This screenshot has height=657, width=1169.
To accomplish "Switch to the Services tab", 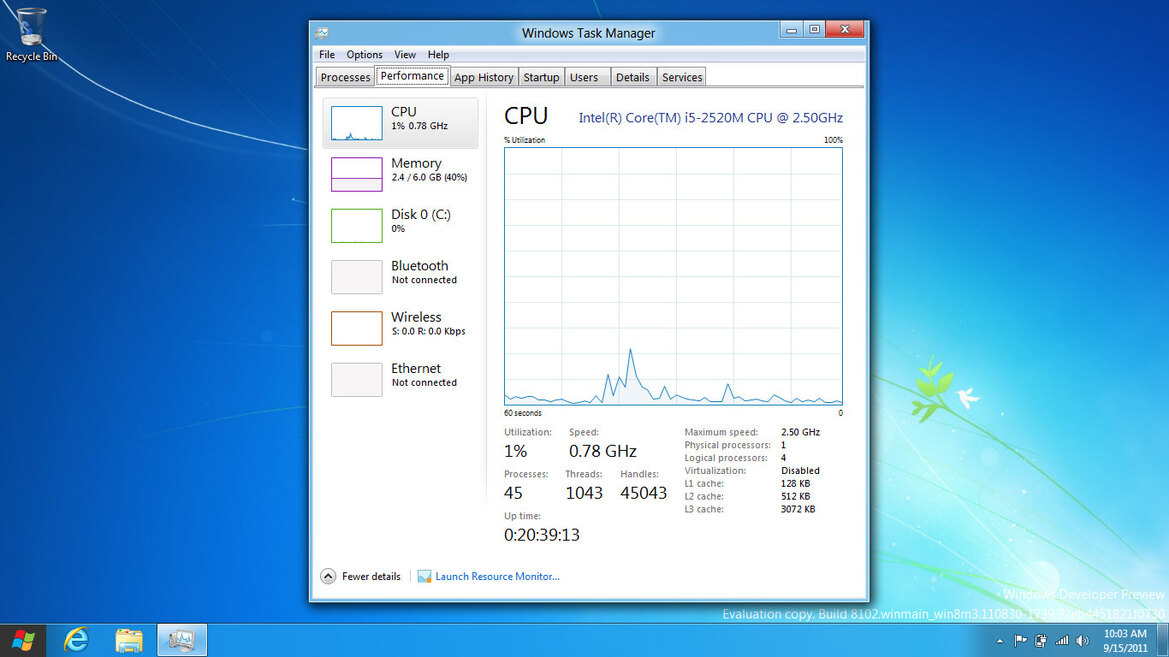I will pos(682,78).
